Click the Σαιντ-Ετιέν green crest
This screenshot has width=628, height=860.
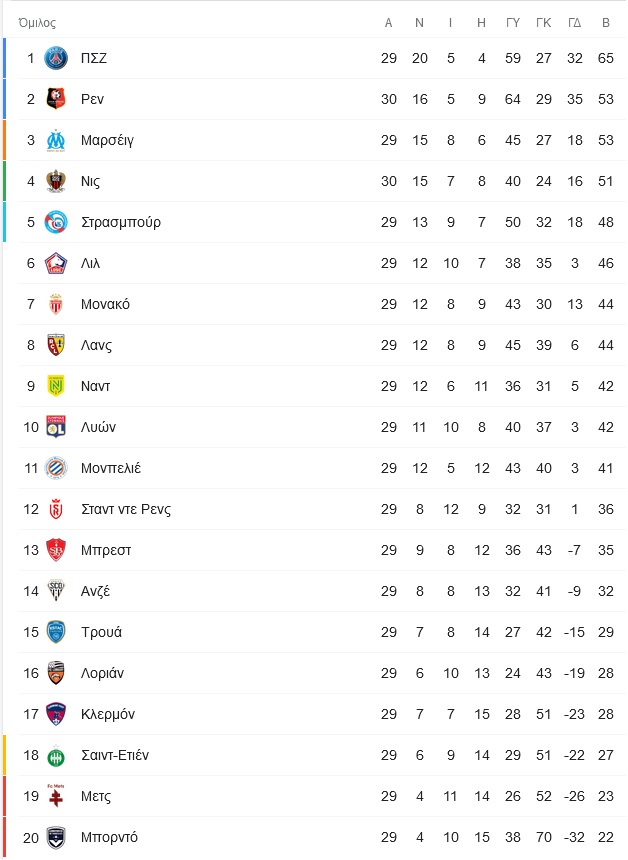click(x=56, y=755)
